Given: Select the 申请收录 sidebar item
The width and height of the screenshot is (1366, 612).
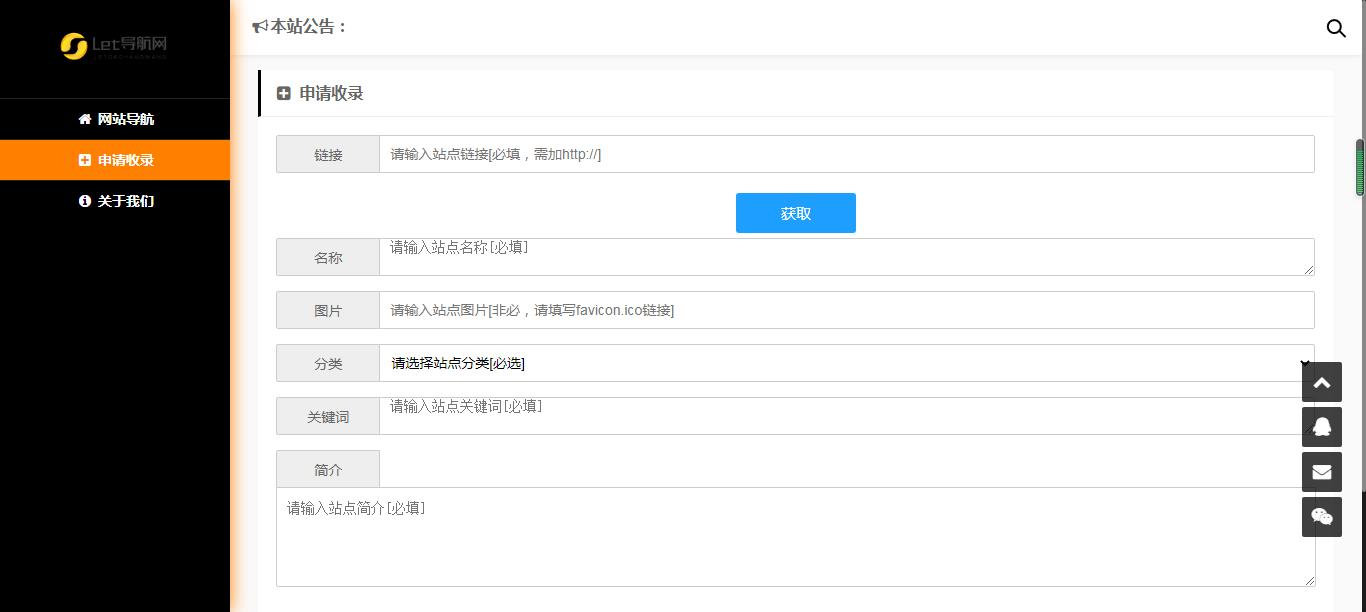Looking at the screenshot, I should (125, 160).
